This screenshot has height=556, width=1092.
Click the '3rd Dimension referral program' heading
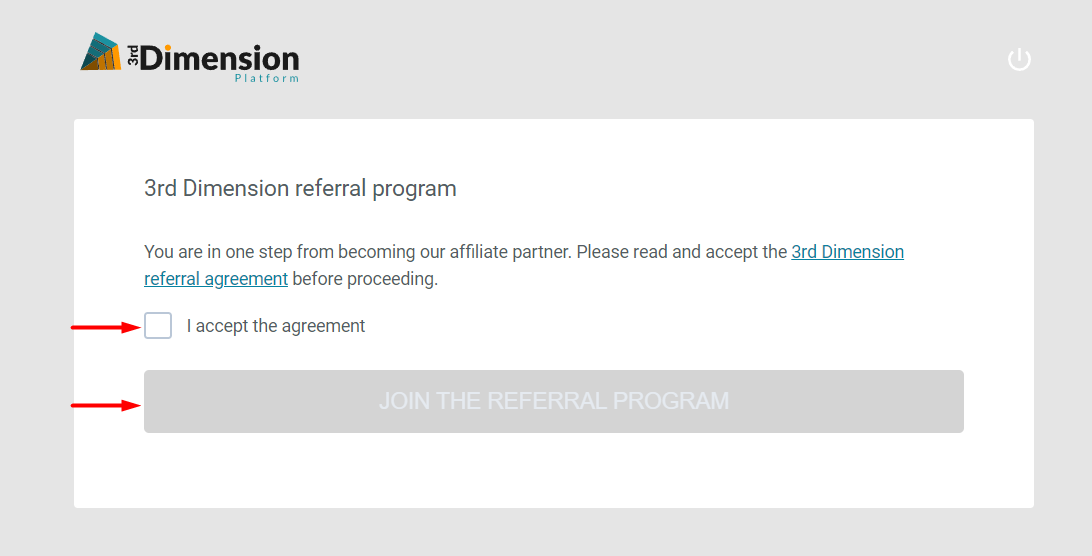[300, 188]
